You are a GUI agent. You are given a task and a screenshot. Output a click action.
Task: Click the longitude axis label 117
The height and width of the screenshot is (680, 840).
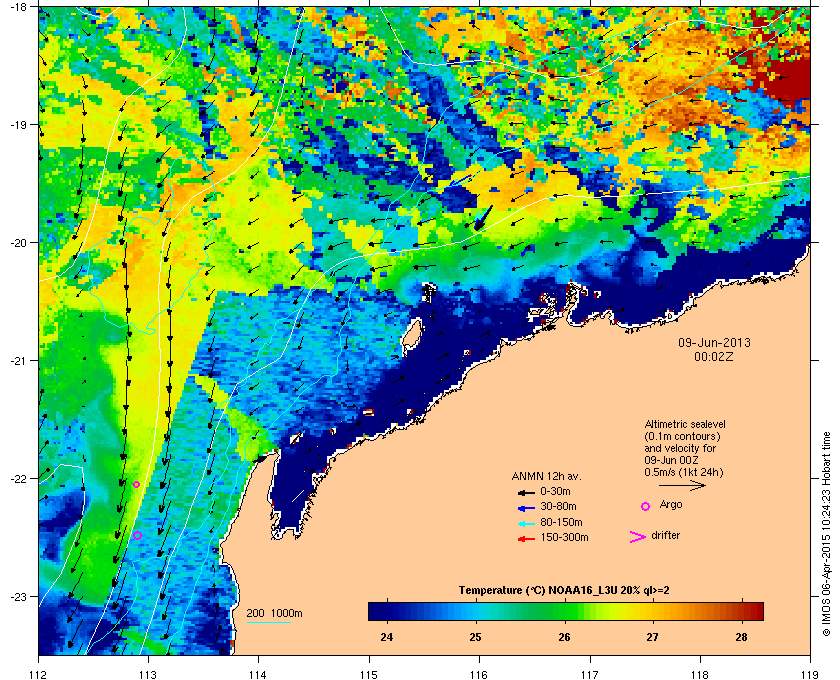[590, 674]
